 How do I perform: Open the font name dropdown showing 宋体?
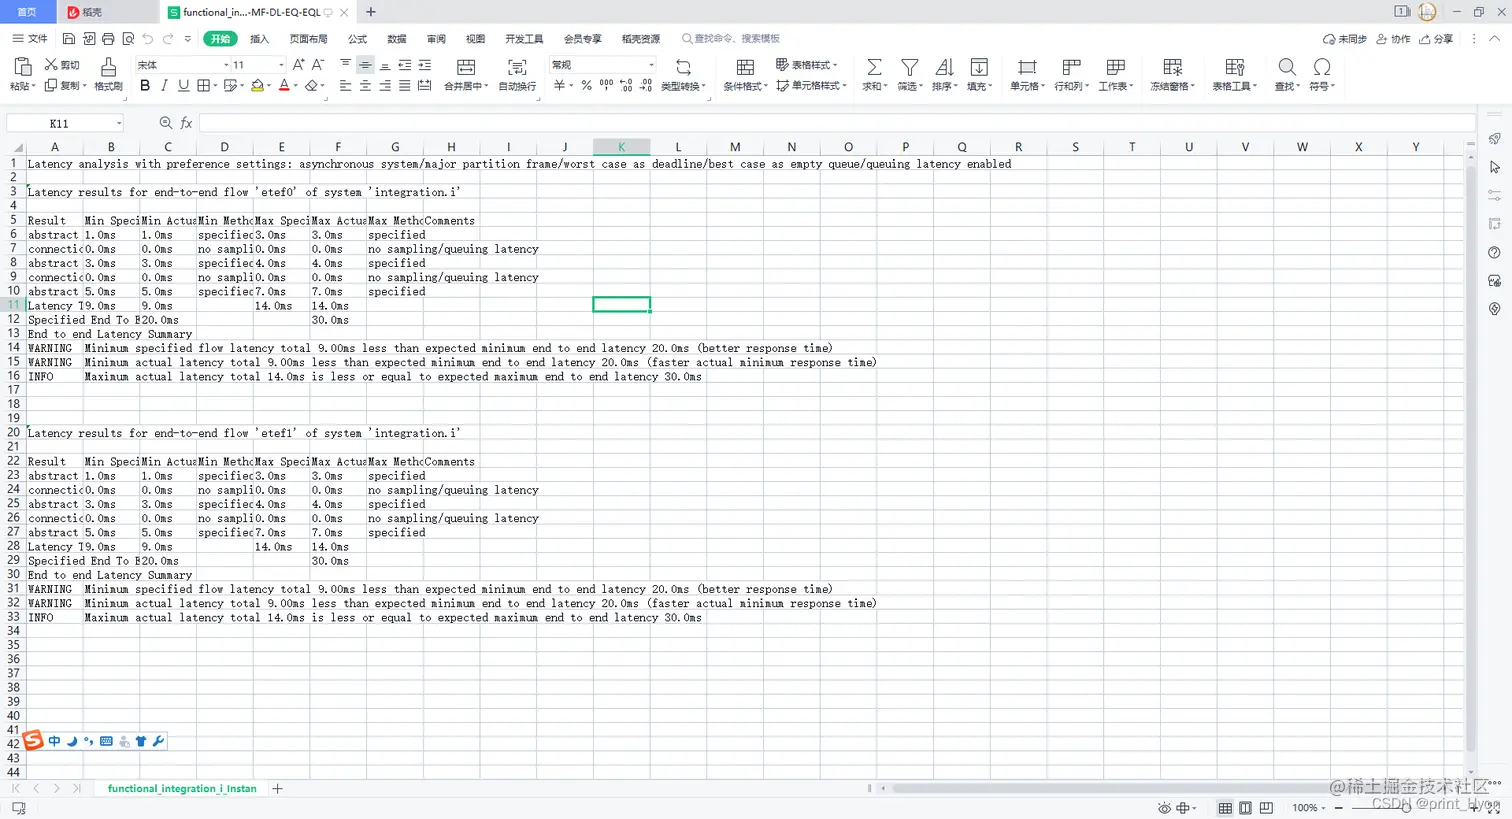click(182, 65)
